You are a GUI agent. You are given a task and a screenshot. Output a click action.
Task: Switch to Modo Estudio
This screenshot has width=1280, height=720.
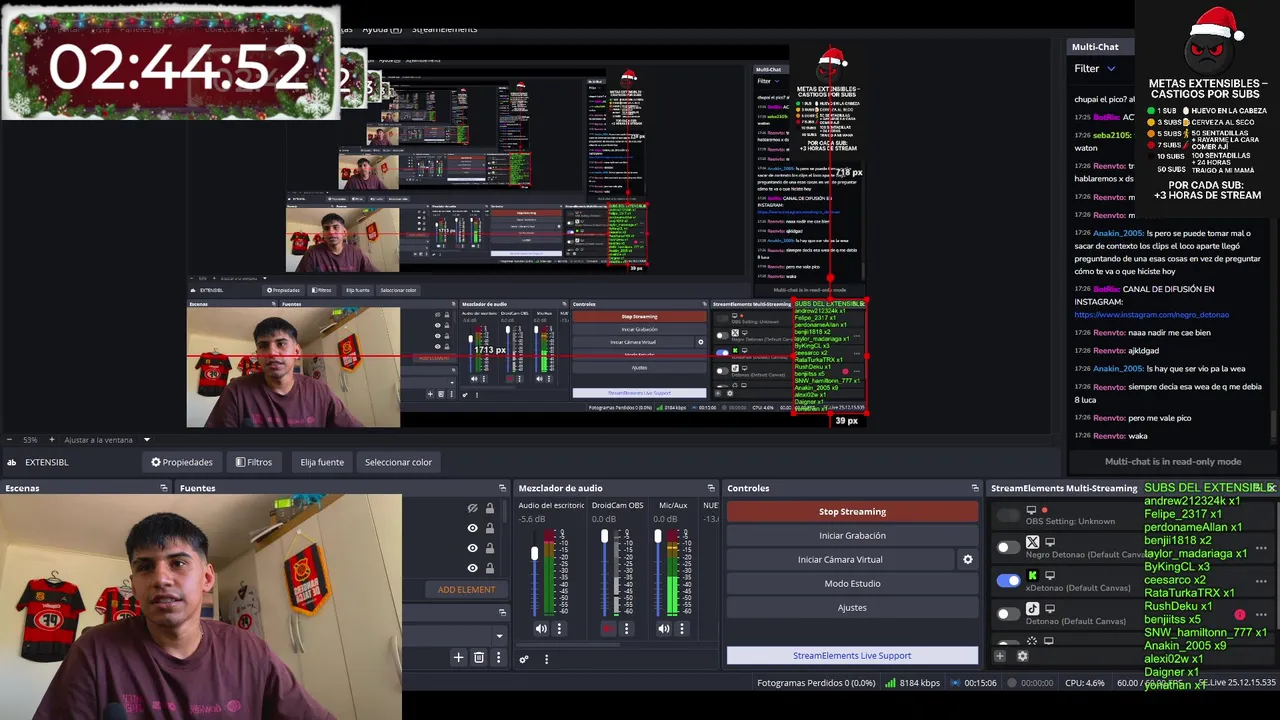852,584
